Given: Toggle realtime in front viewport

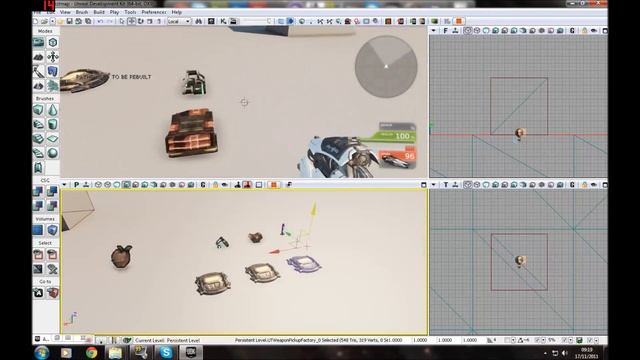Looking at the screenshot, I should point(456,31).
